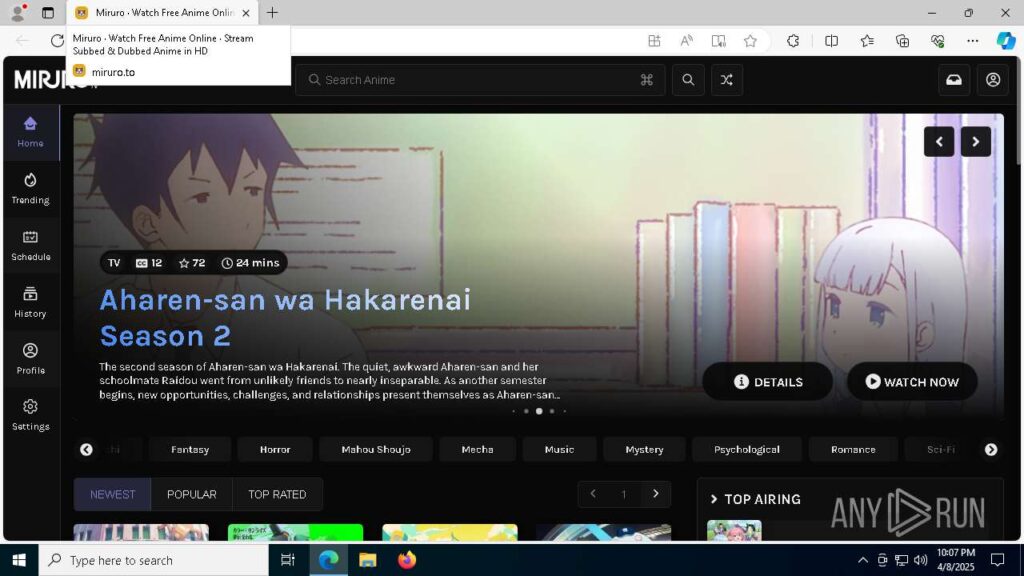Click the random anime shuffle icon

coord(727,80)
